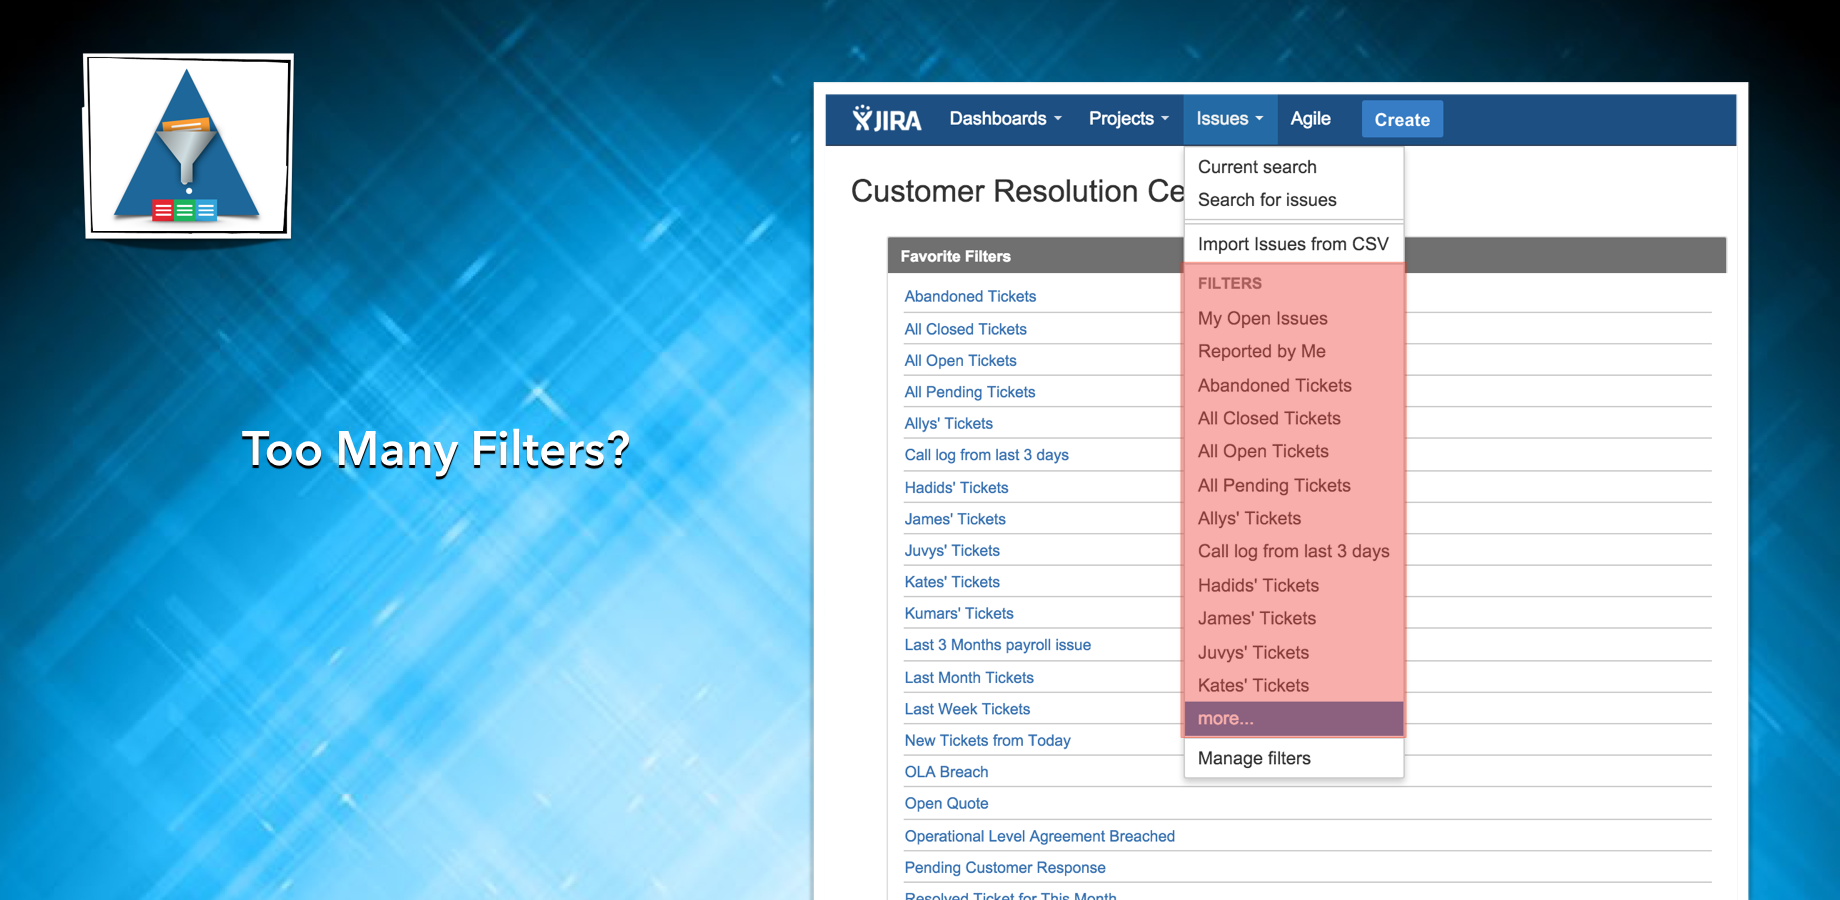1840x900 pixels.
Task: Open Reported by Me filter
Action: point(1294,351)
